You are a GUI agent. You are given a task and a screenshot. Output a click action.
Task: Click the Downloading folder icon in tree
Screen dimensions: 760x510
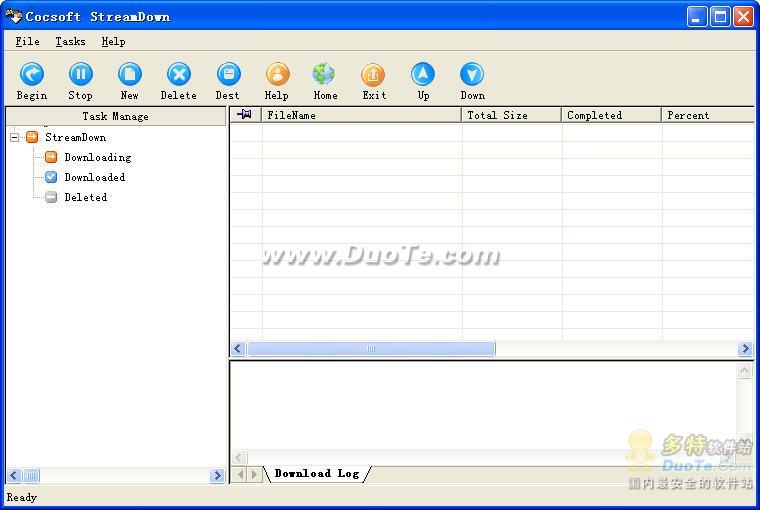coord(51,157)
